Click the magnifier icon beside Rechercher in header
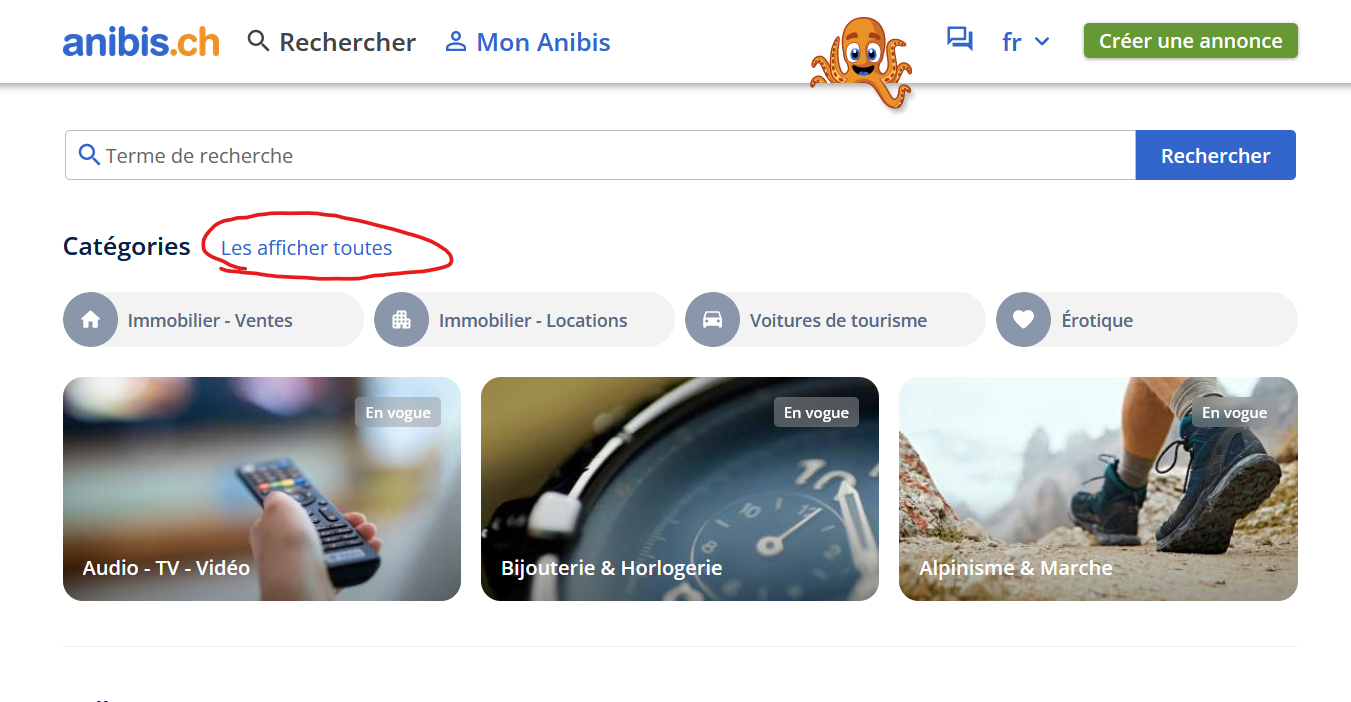 (259, 41)
